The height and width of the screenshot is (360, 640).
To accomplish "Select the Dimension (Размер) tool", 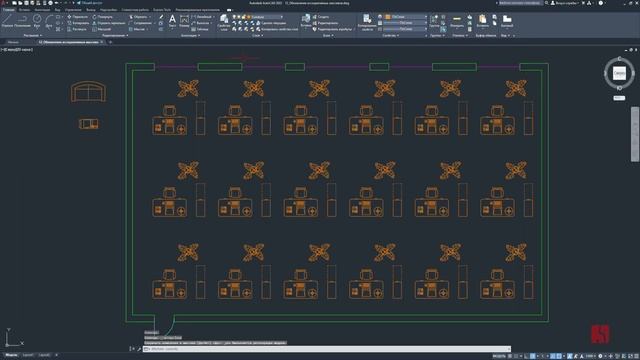I will pyautogui.click(x=184, y=21).
